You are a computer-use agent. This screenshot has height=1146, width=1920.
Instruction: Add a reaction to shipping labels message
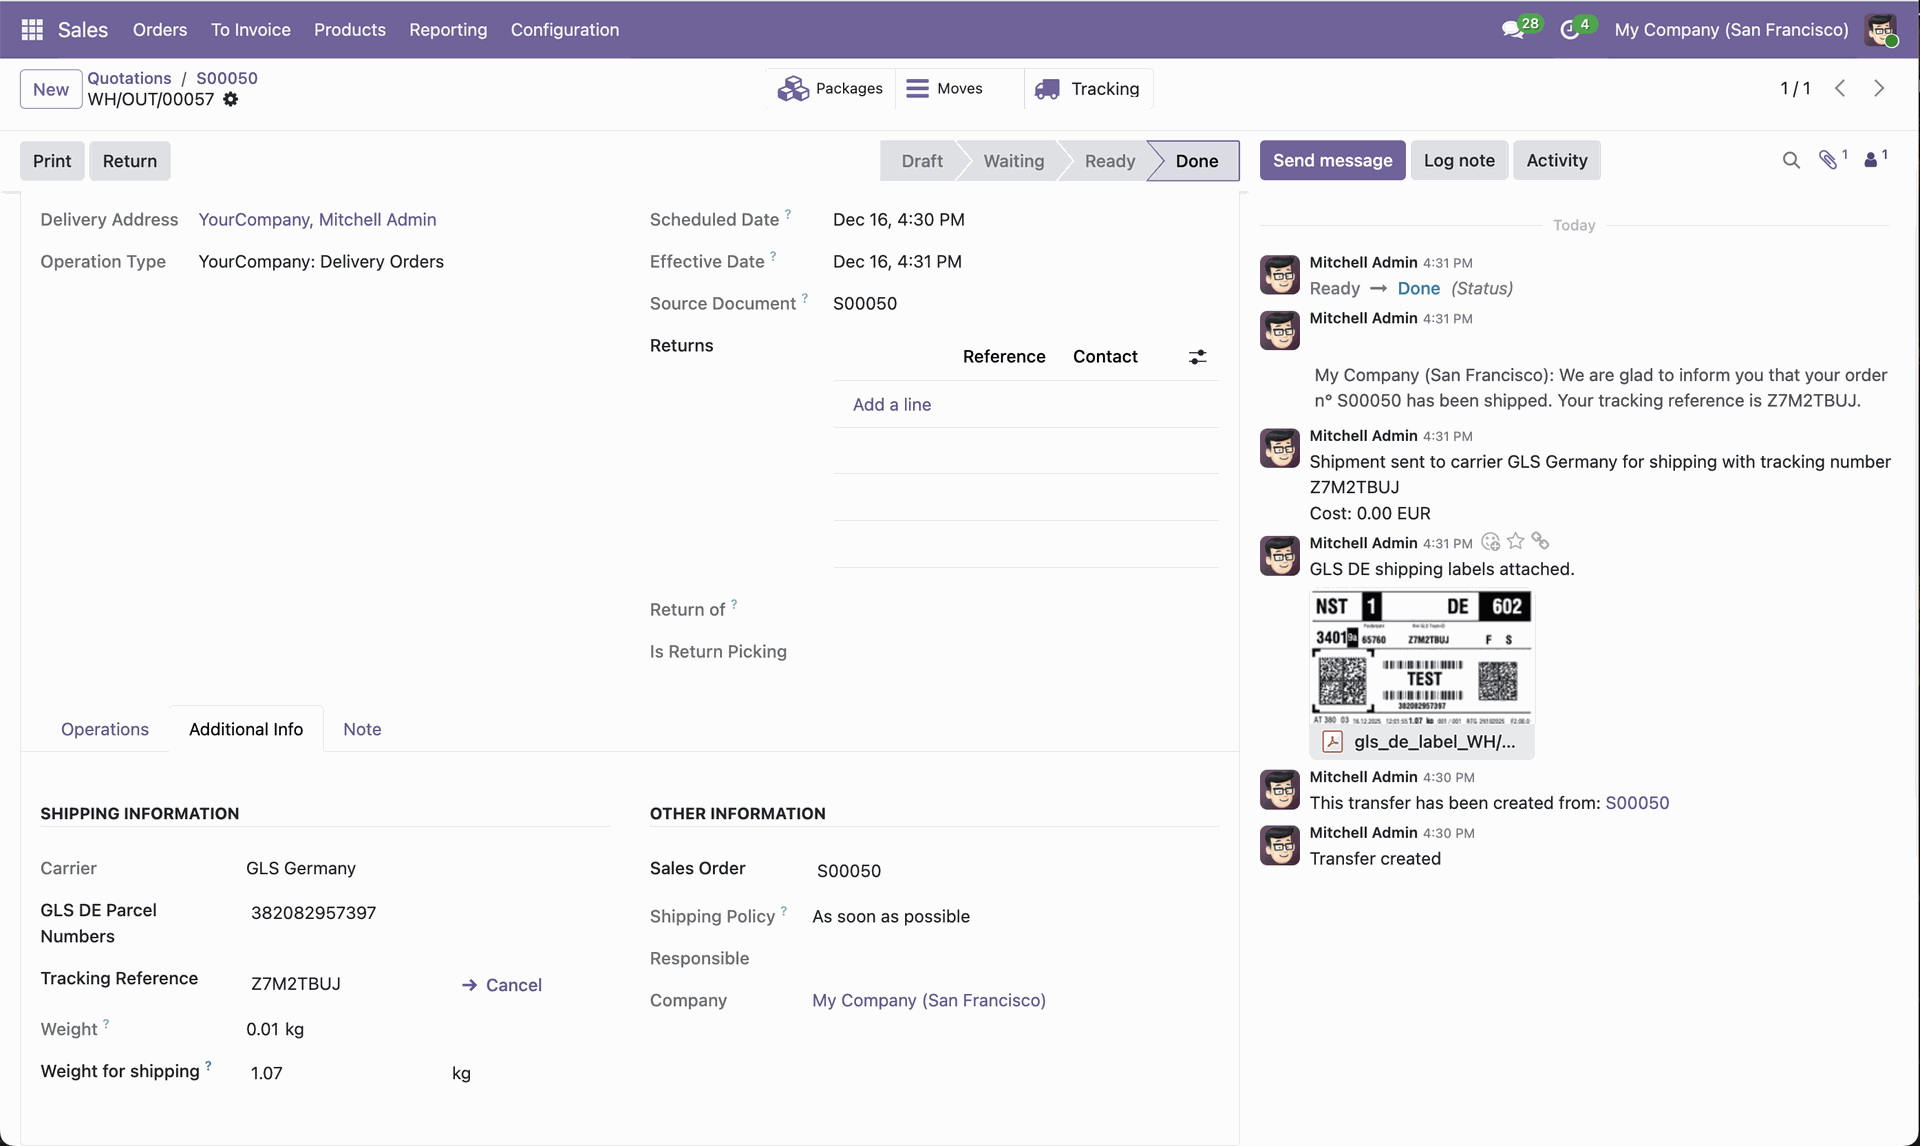pyautogui.click(x=1491, y=541)
